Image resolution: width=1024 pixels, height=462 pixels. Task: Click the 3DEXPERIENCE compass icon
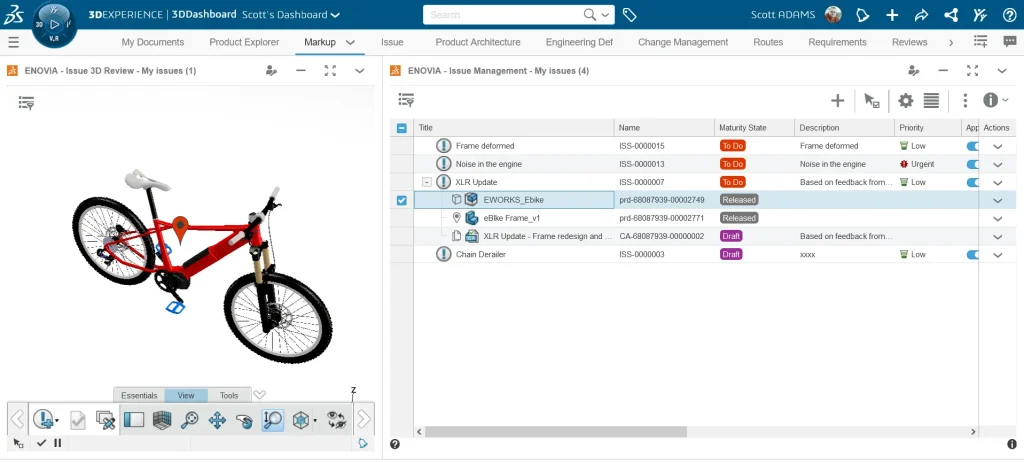[x=52, y=23]
